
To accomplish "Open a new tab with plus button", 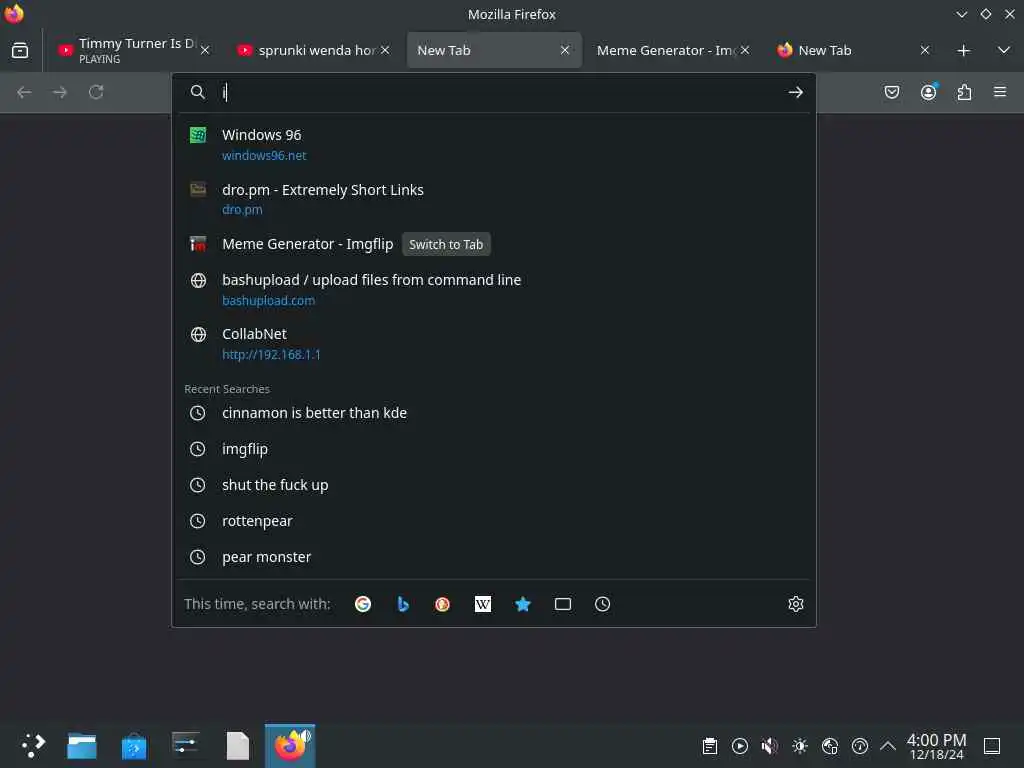I will click(963, 50).
